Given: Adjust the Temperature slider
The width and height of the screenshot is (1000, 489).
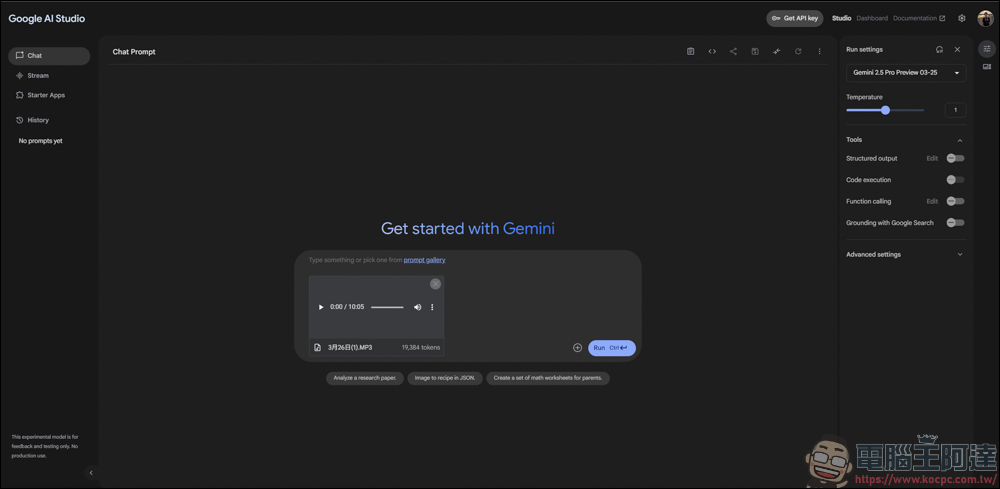Looking at the screenshot, I should point(885,110).
